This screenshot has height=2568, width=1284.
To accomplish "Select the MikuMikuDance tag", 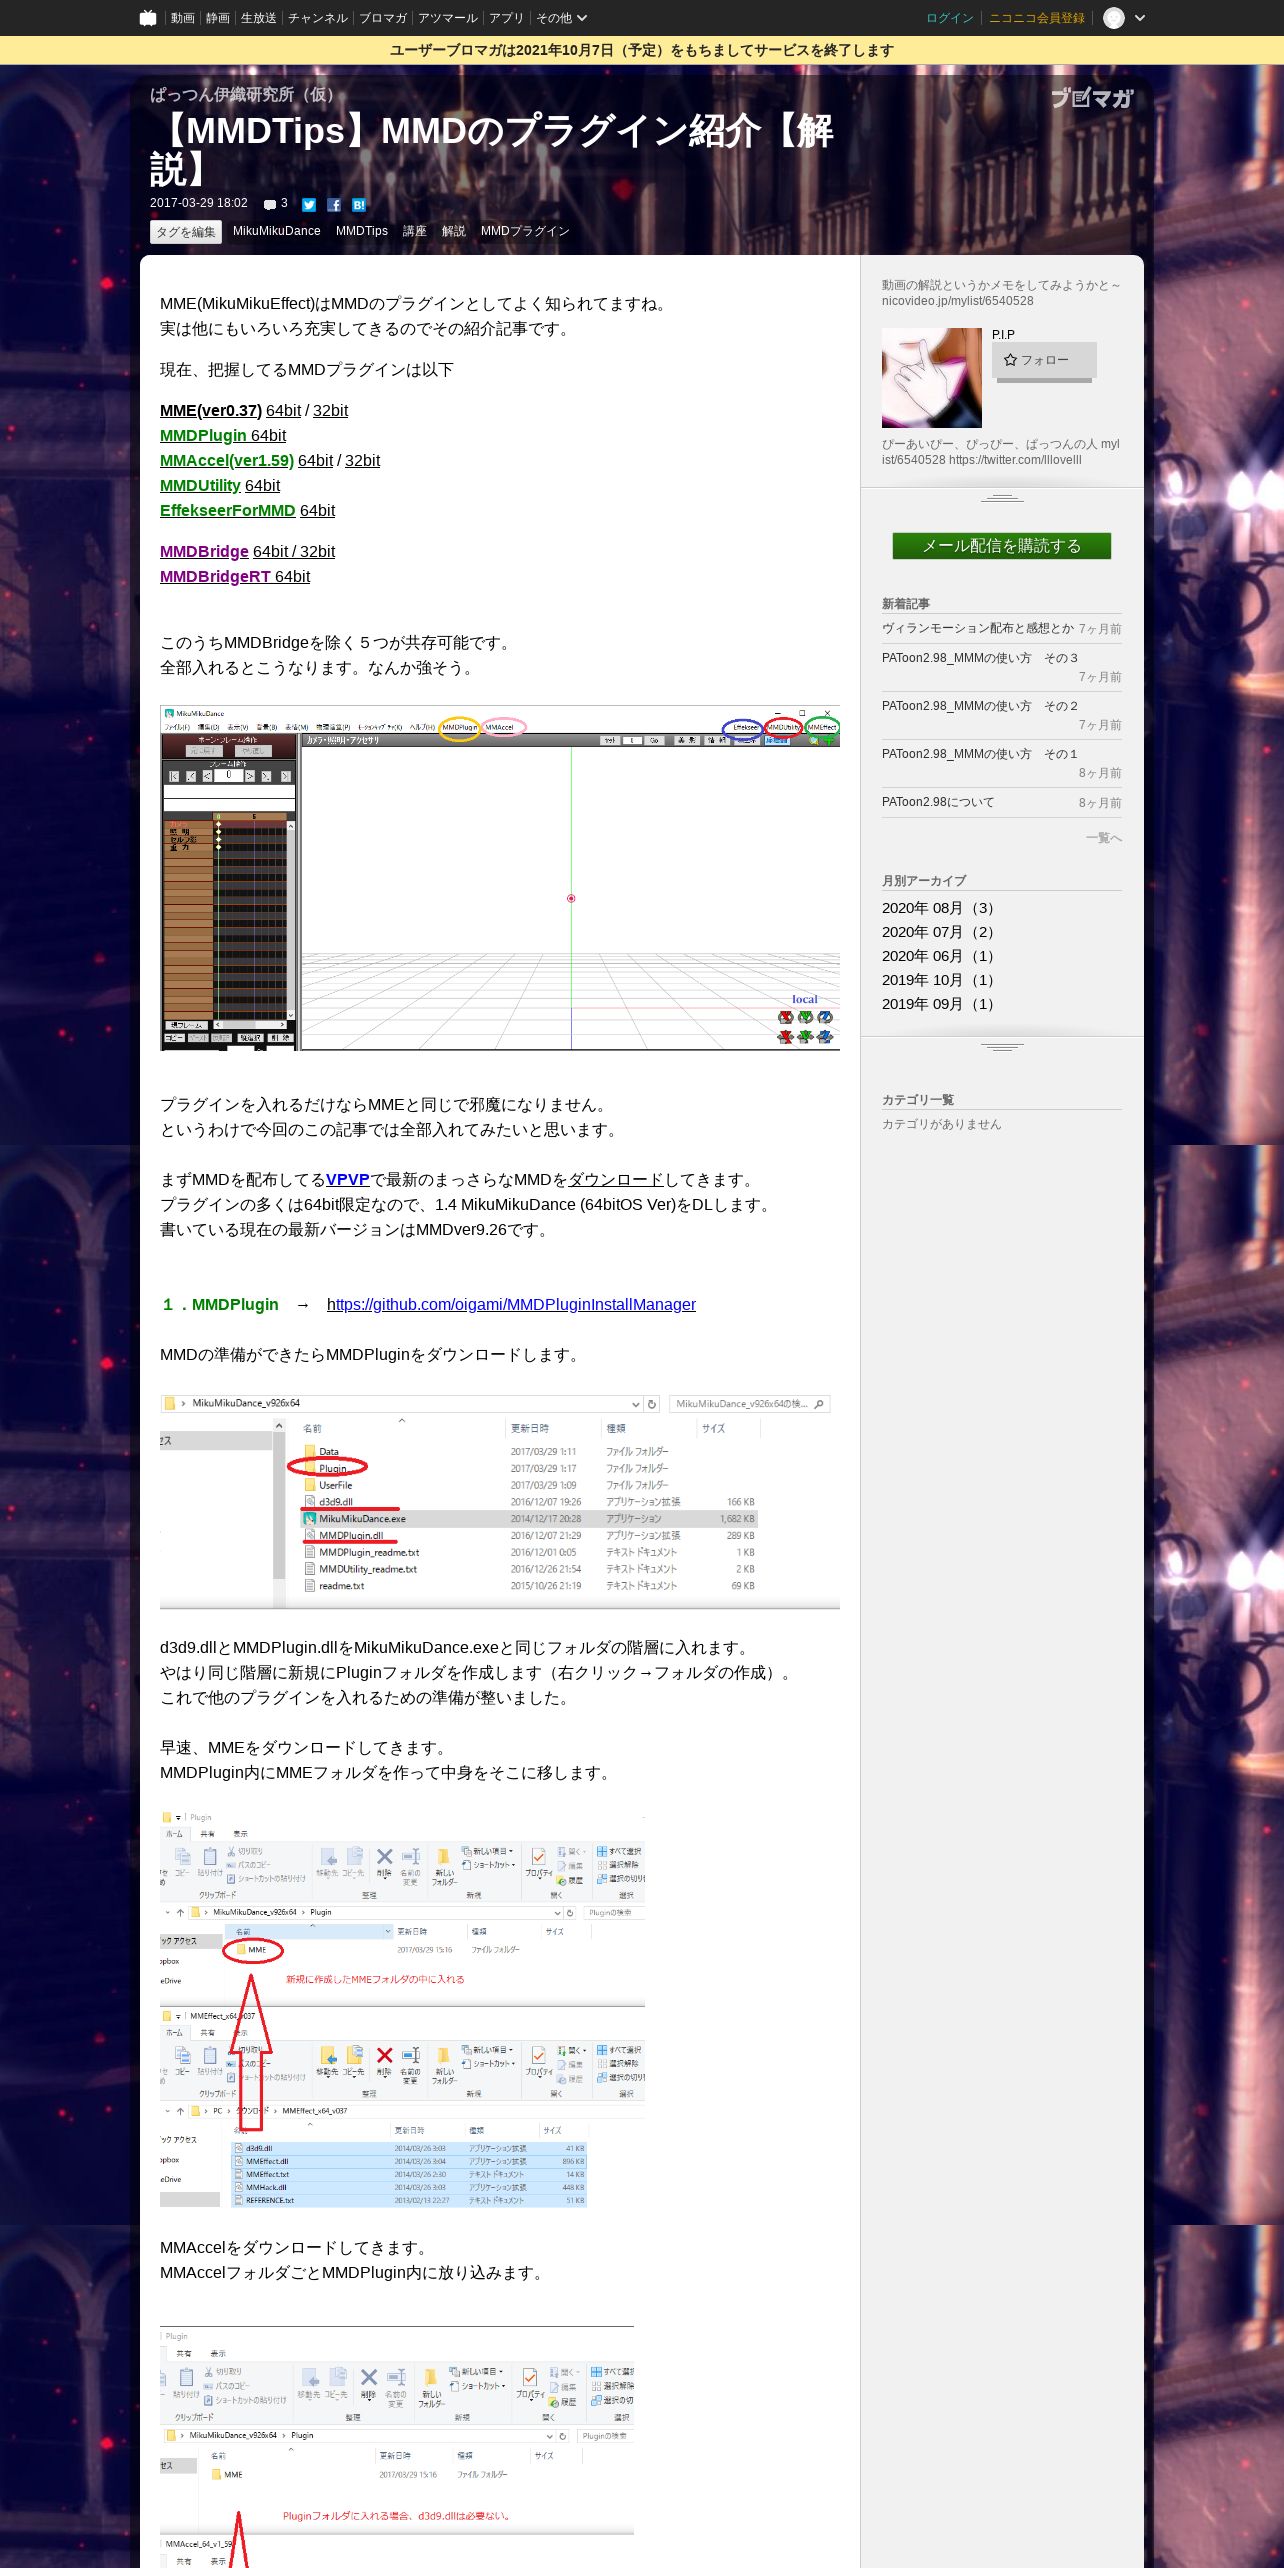I will tap(277, 231).
